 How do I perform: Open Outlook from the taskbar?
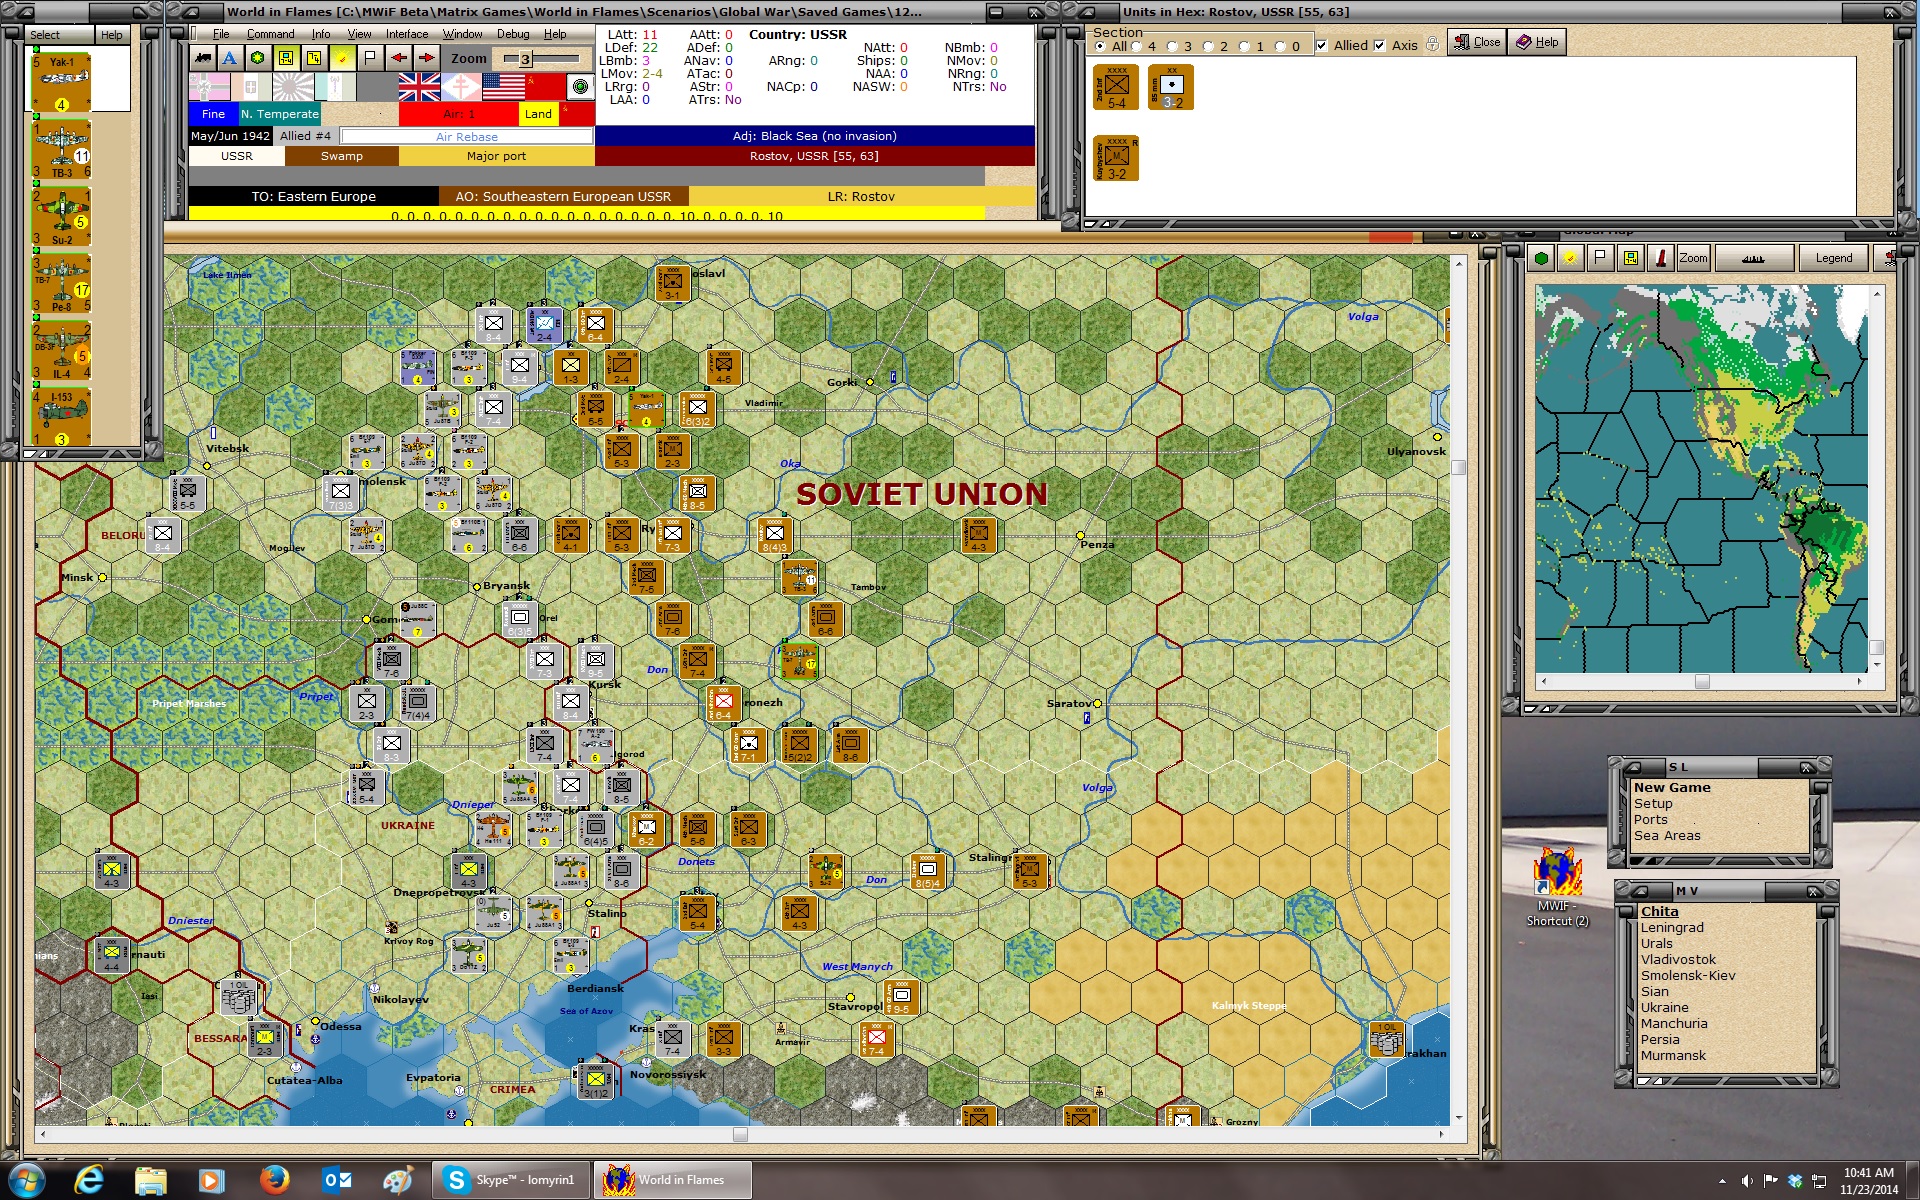(336, 1180)
